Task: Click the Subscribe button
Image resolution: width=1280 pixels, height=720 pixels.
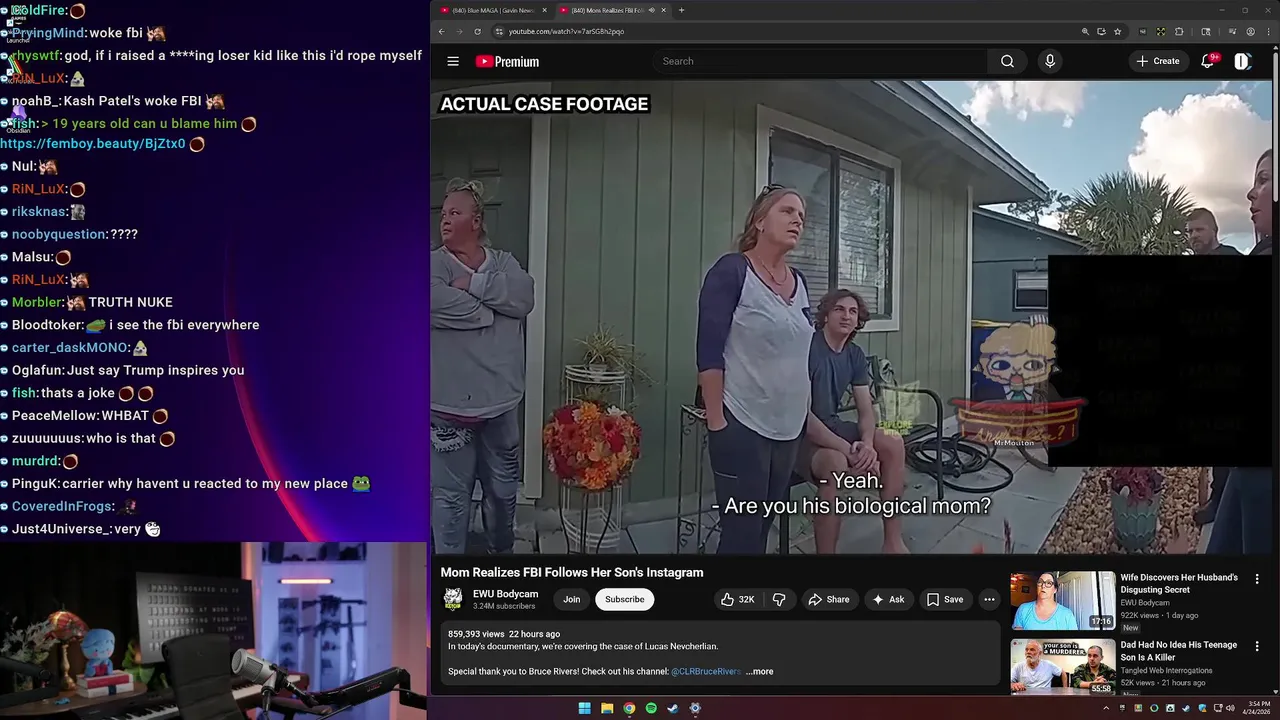Action: (624, 599)
